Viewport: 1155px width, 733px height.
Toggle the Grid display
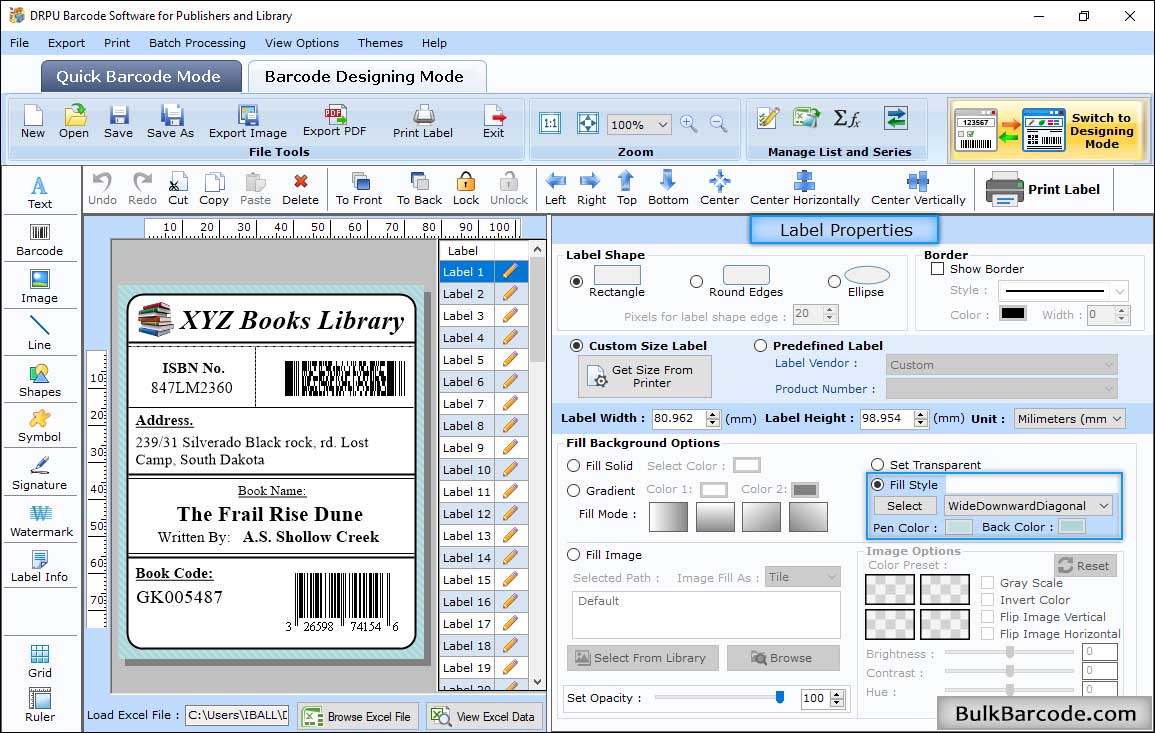tap(40, 661)
